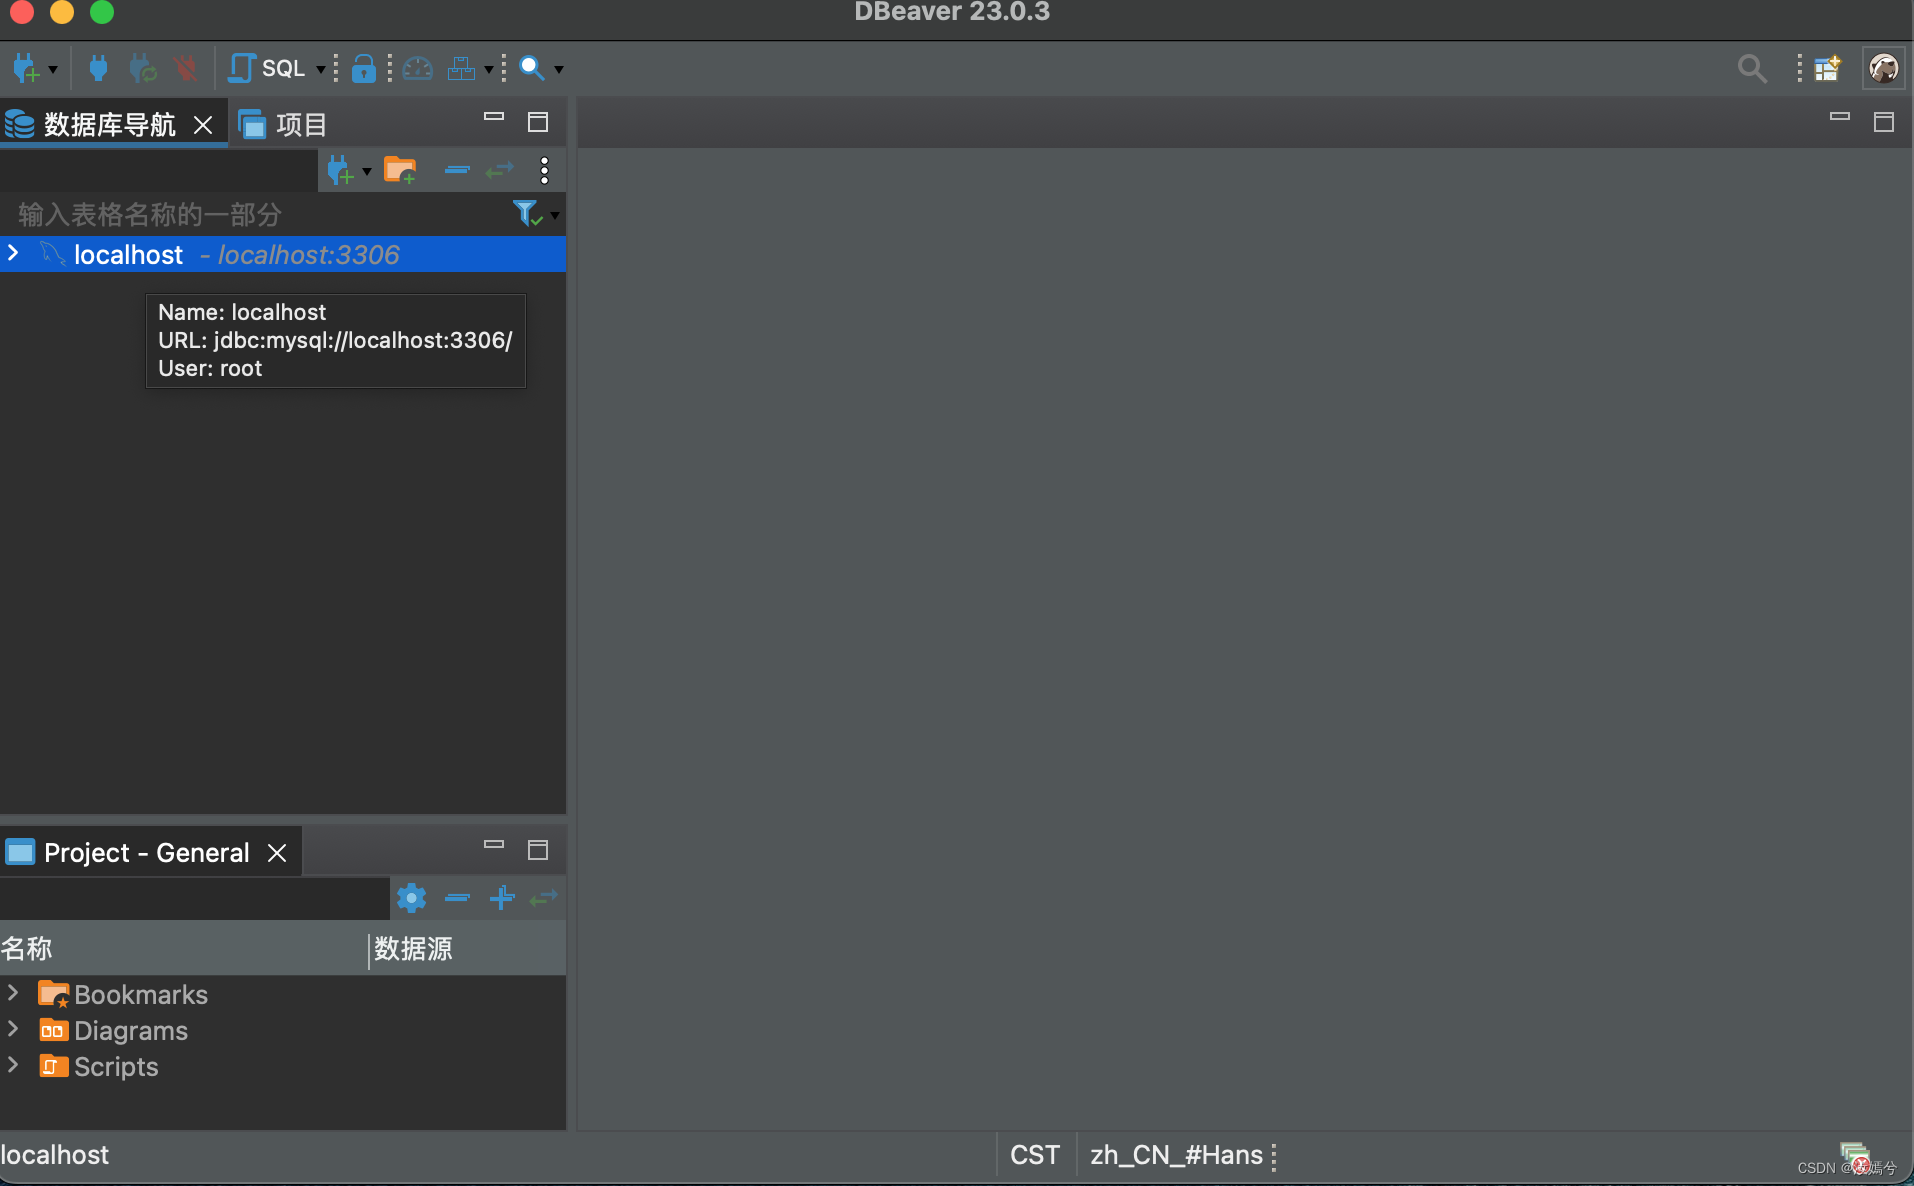This screenshot has height=1186, width=1914.
Task: Minimize the Project - General panel
Action: 494,845
